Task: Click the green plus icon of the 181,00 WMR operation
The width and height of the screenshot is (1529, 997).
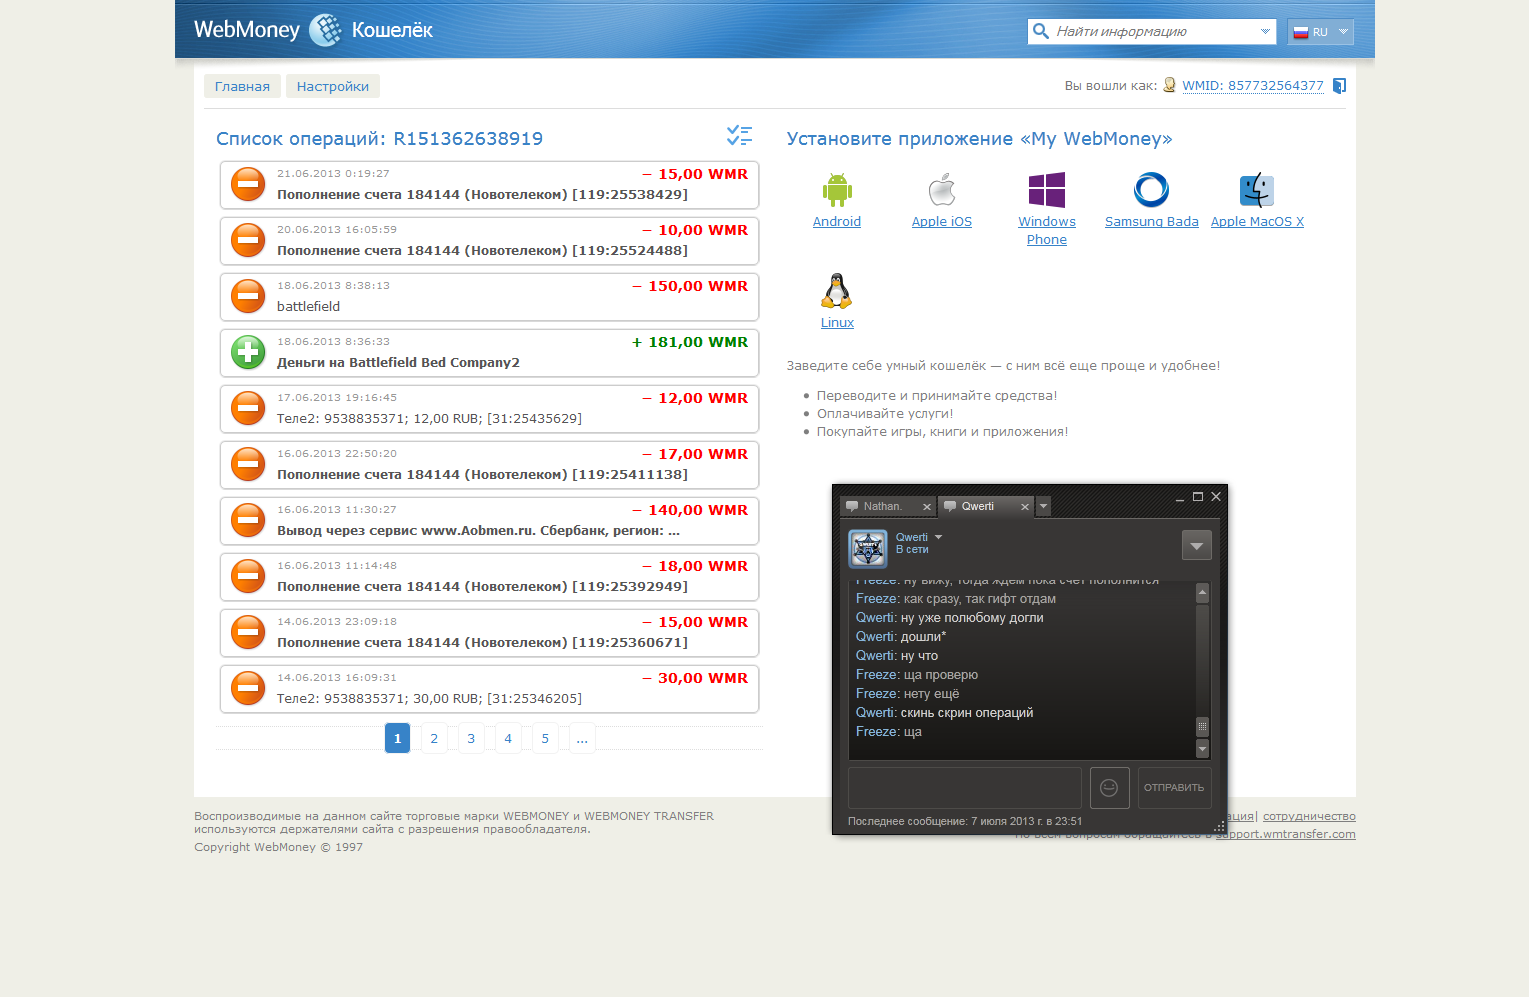Action: [248, 352]
